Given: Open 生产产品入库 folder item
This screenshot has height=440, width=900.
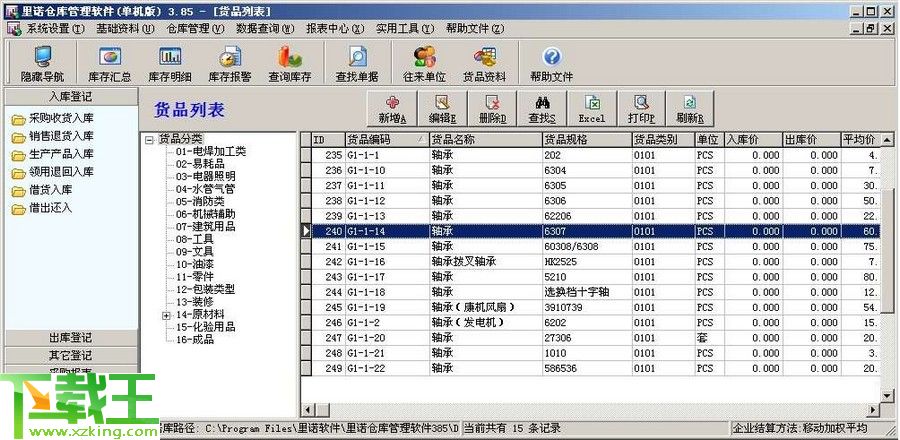Looking at the screenshot, I should click(x=53, y=154).
